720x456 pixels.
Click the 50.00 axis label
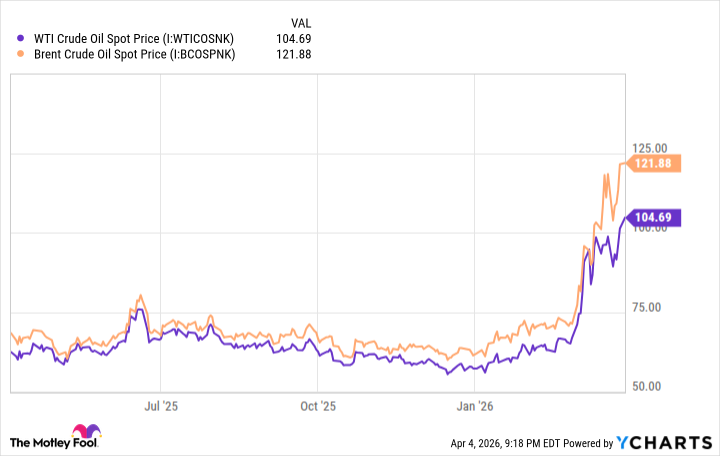(647, 387)
